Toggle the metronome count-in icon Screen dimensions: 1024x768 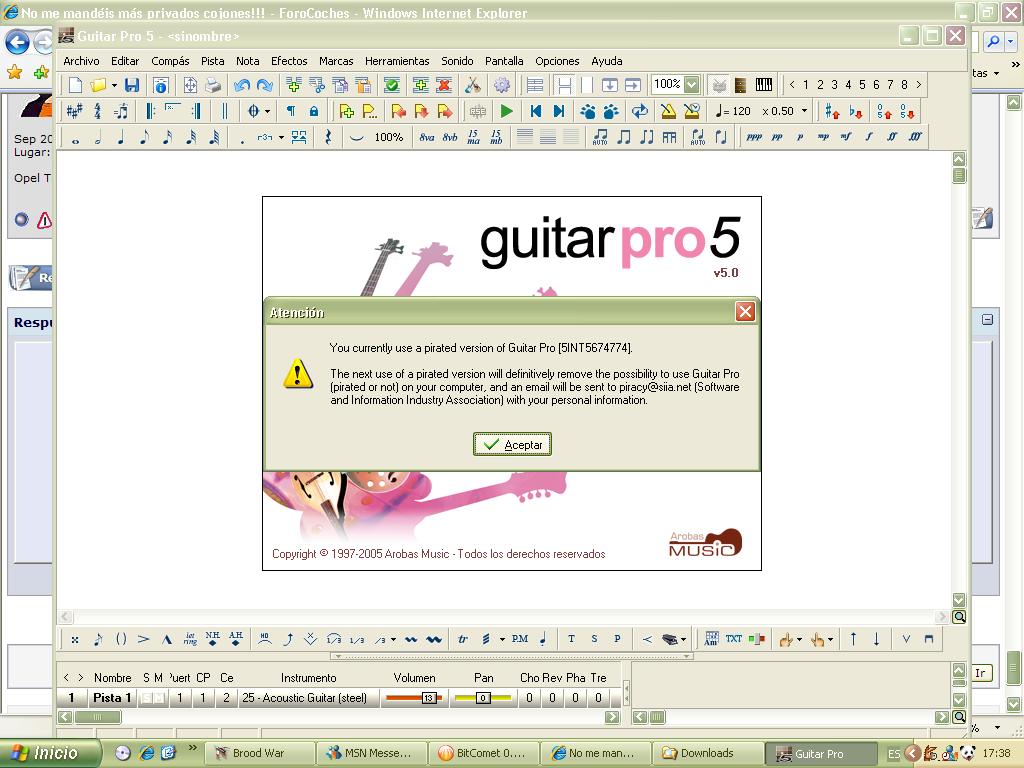coord(692,112)
